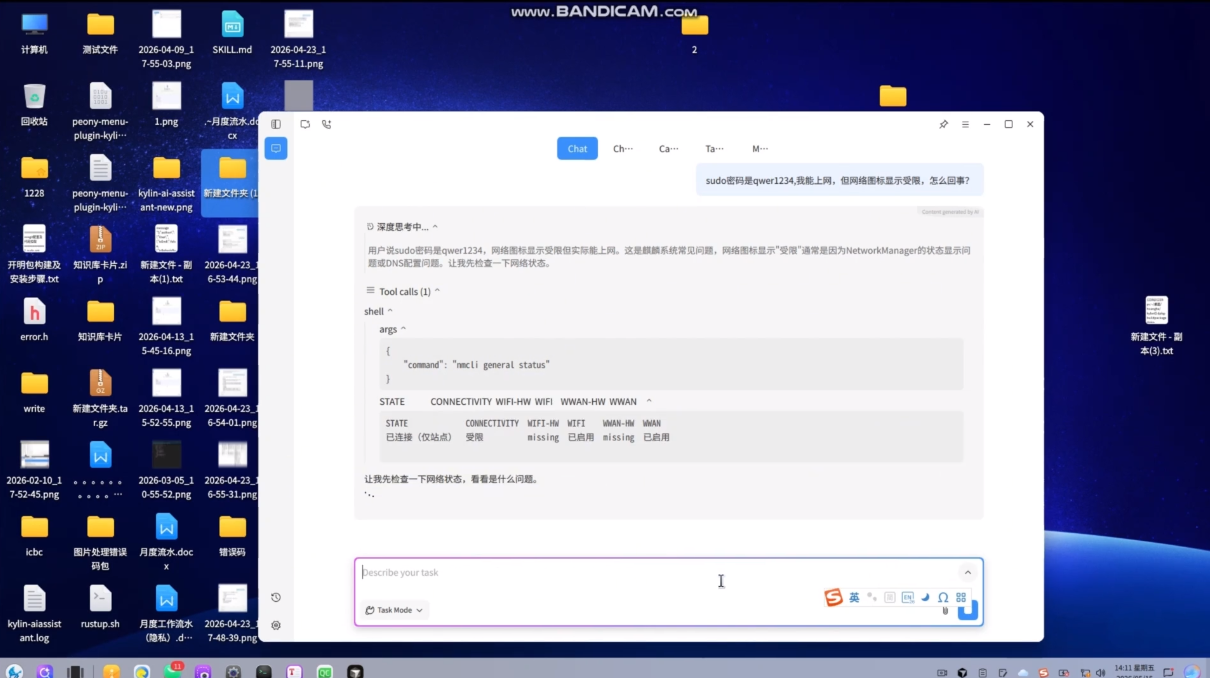Viewport: 1210px width, 678px height.
Task: Toggle Sogou punctuation mode icon
Action: (872, 597)
